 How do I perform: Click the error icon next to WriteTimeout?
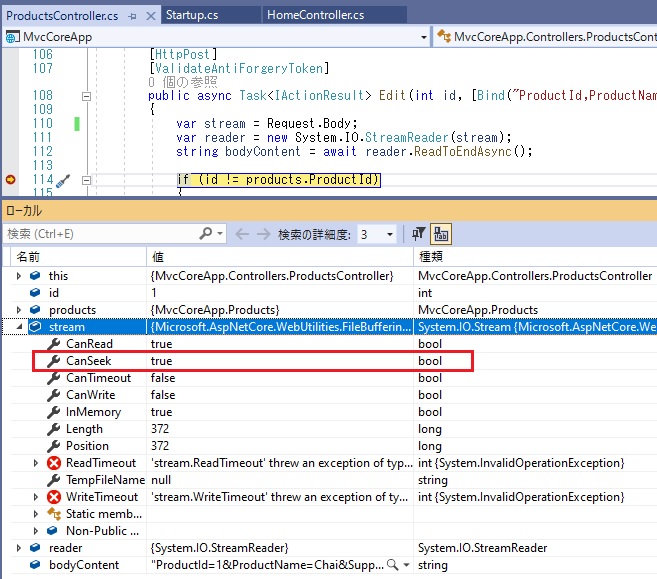point(54,497)
